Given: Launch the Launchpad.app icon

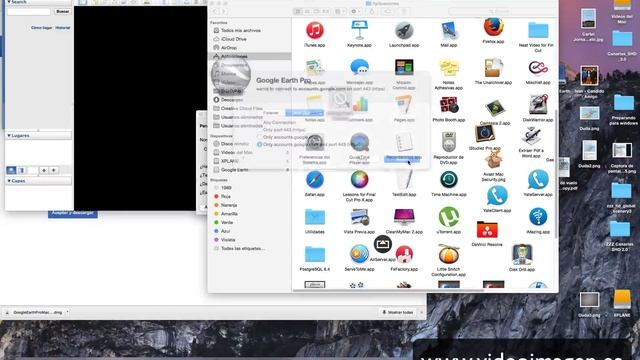Looking at the screenshot, I should (x=404, y=31).
